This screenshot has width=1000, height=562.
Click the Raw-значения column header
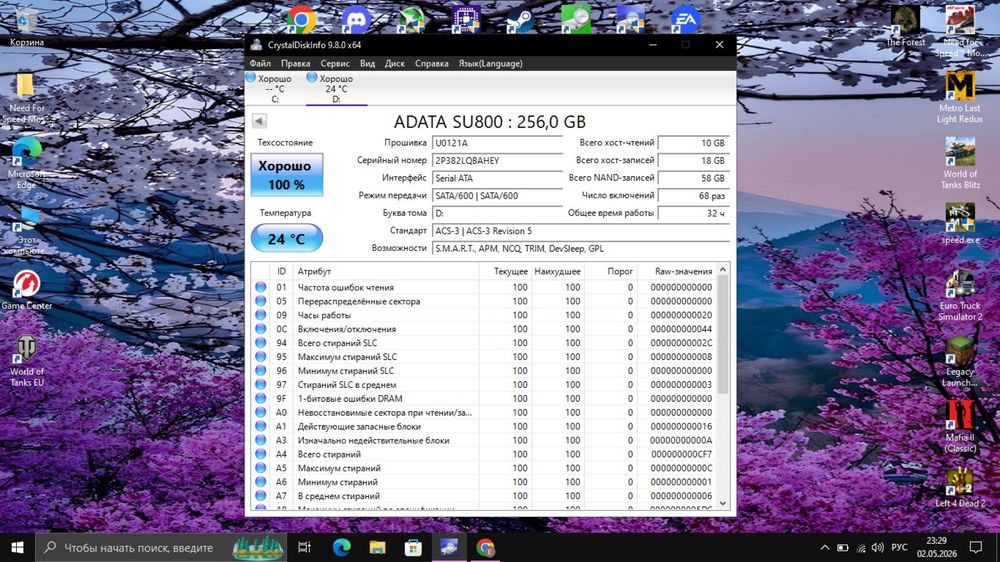(677, 271)
